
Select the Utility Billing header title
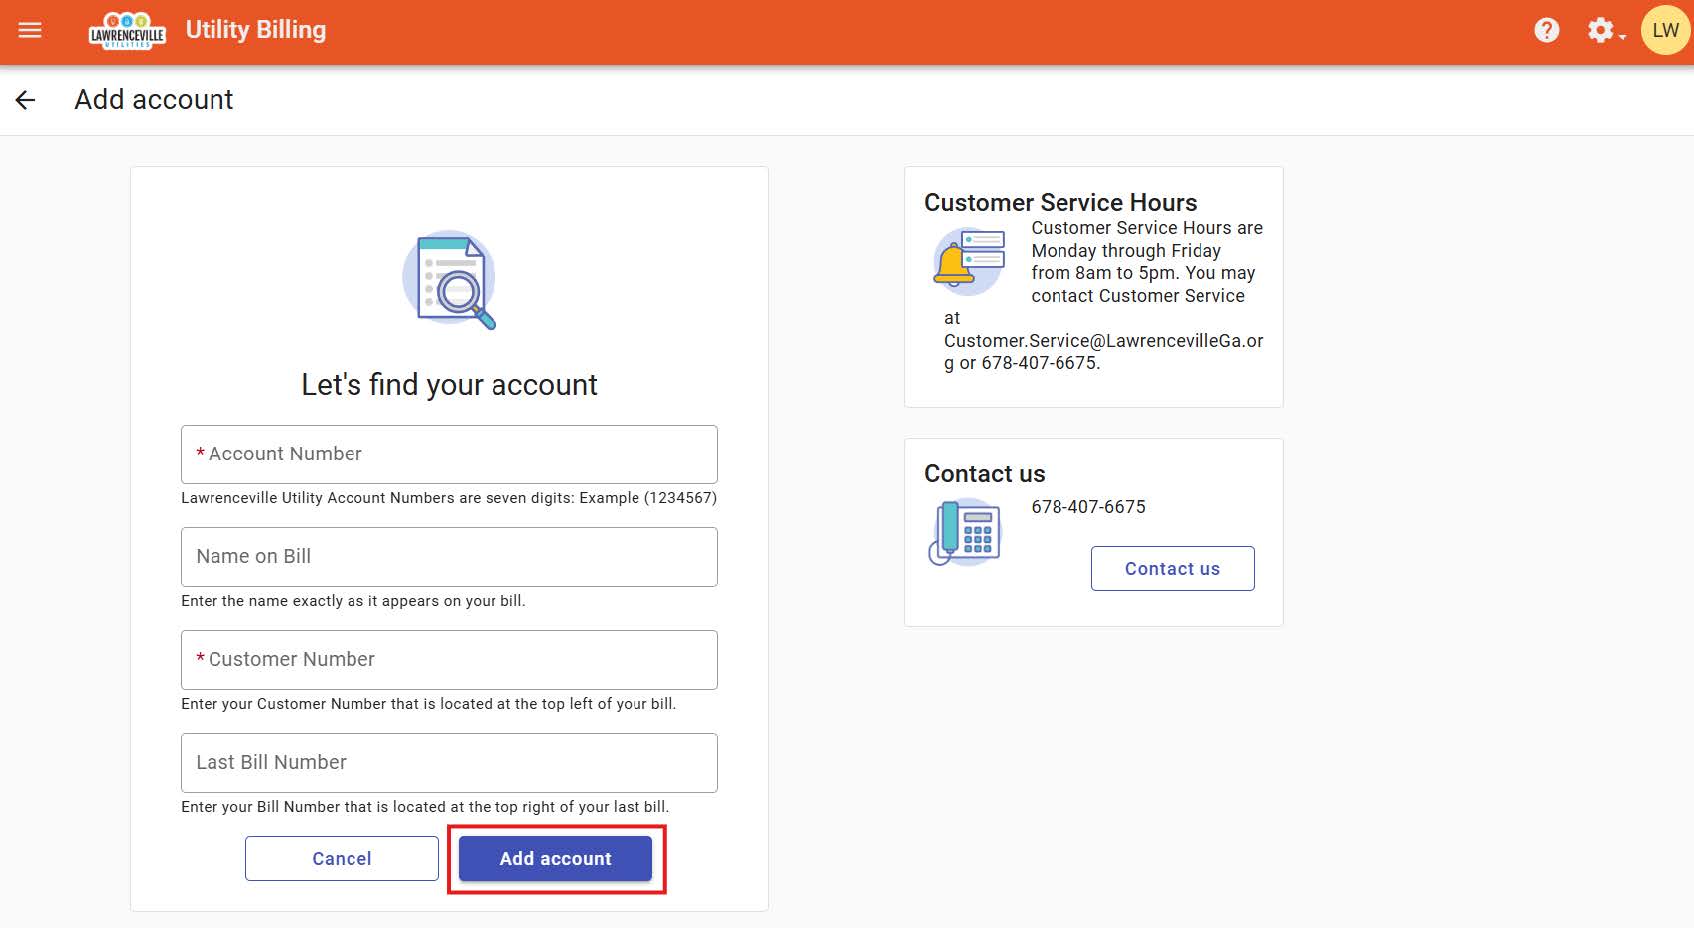click(x=255, y=29)
